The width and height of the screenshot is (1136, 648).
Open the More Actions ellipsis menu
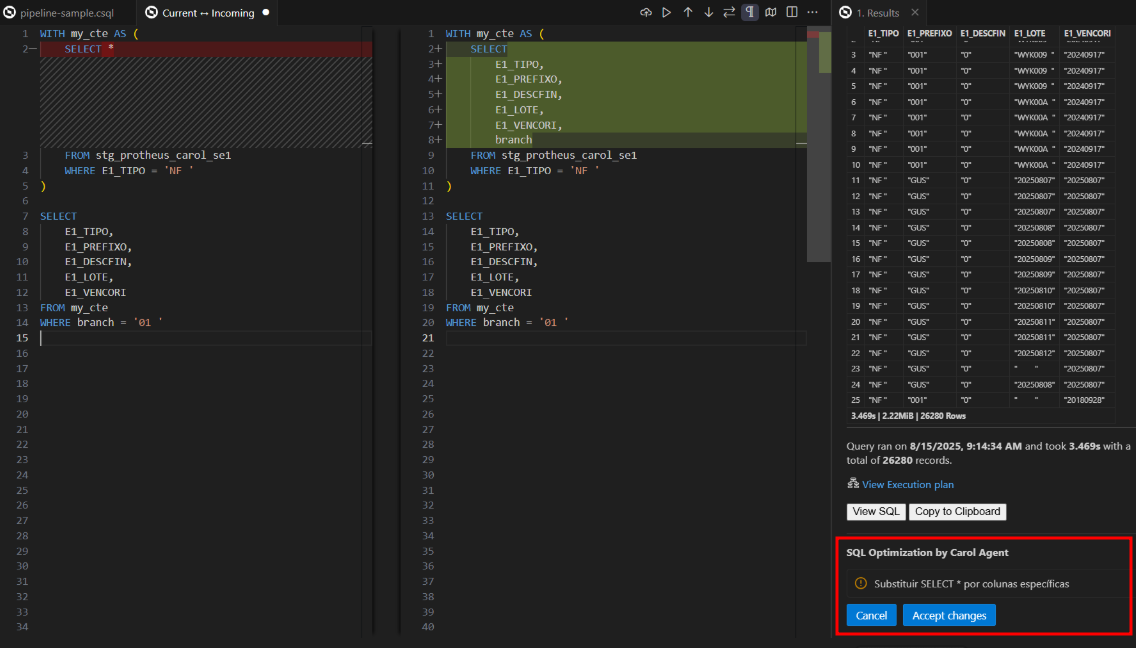tap(813, 12)
